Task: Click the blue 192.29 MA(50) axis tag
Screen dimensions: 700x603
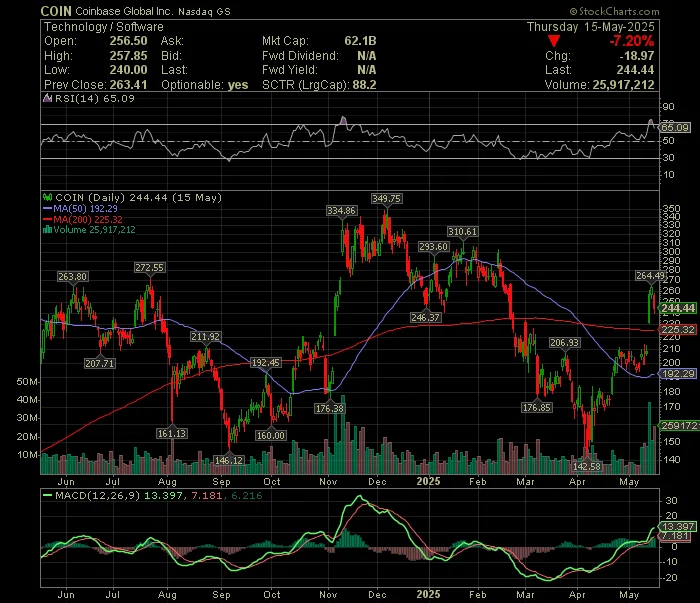Action: coord(678,374)
